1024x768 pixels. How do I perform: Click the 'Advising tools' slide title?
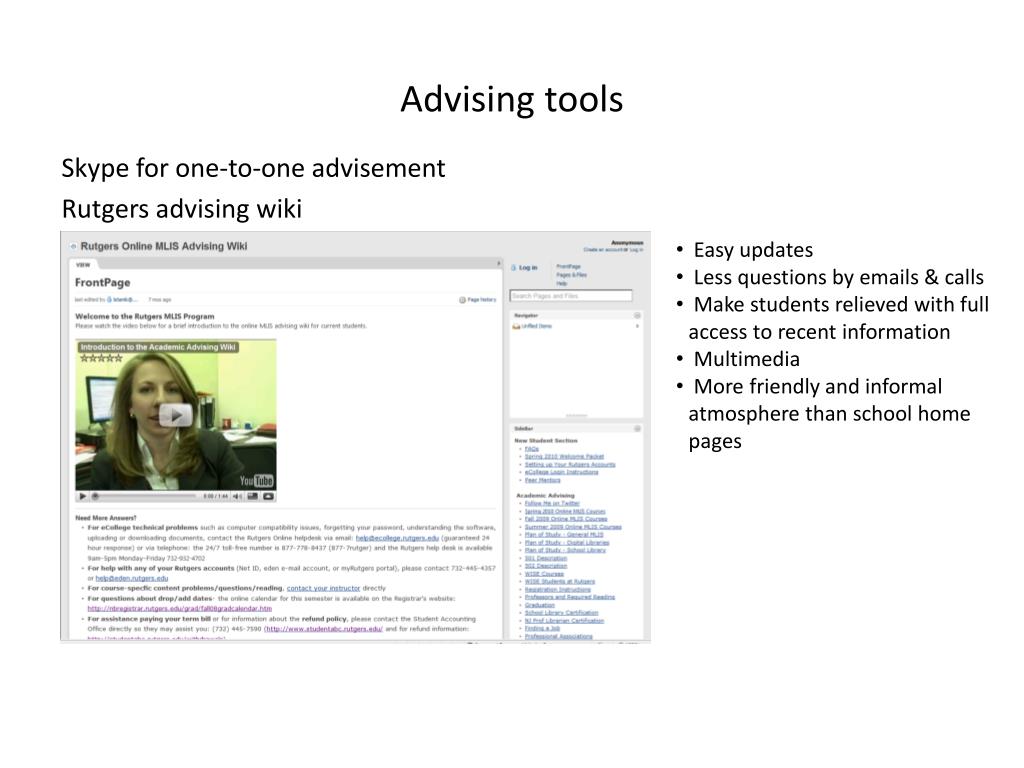[x=512, y=99]
